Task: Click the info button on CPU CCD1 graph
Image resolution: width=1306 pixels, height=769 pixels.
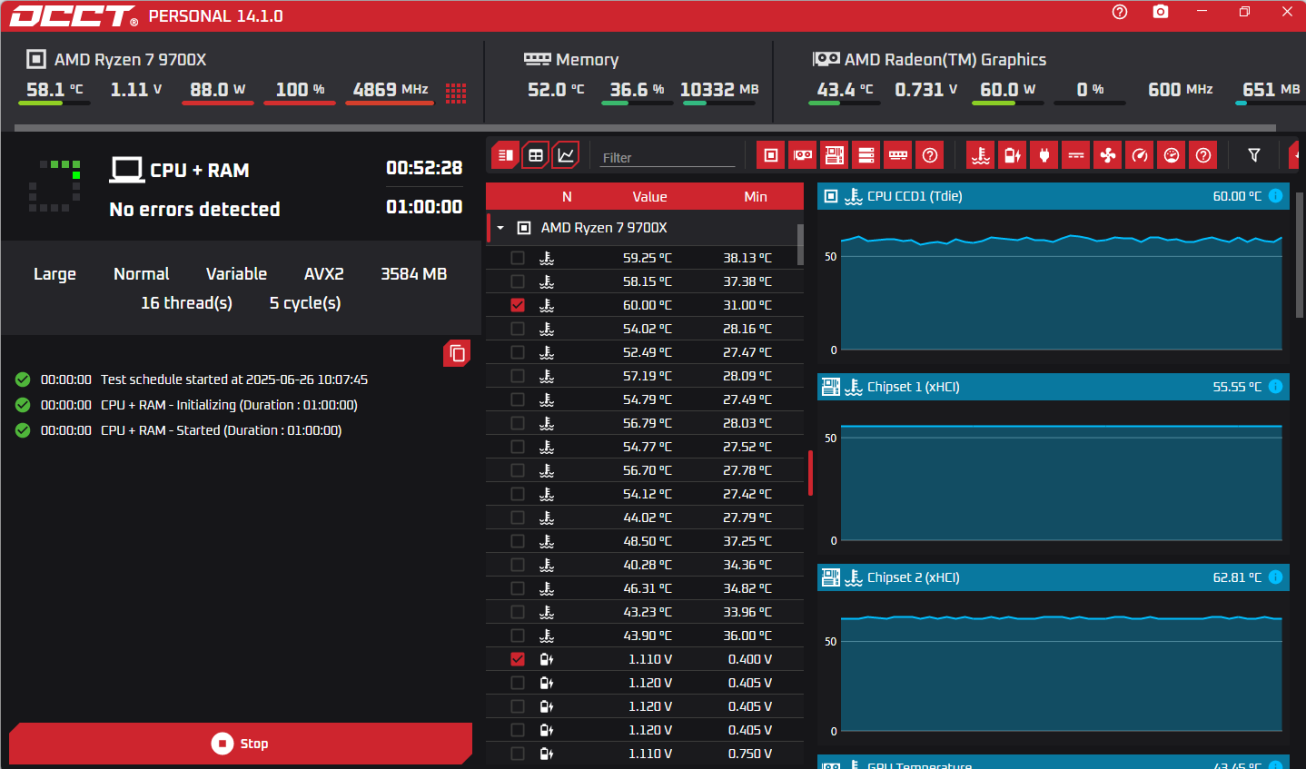Action: pyautogui.click(x=1275, y=196)
